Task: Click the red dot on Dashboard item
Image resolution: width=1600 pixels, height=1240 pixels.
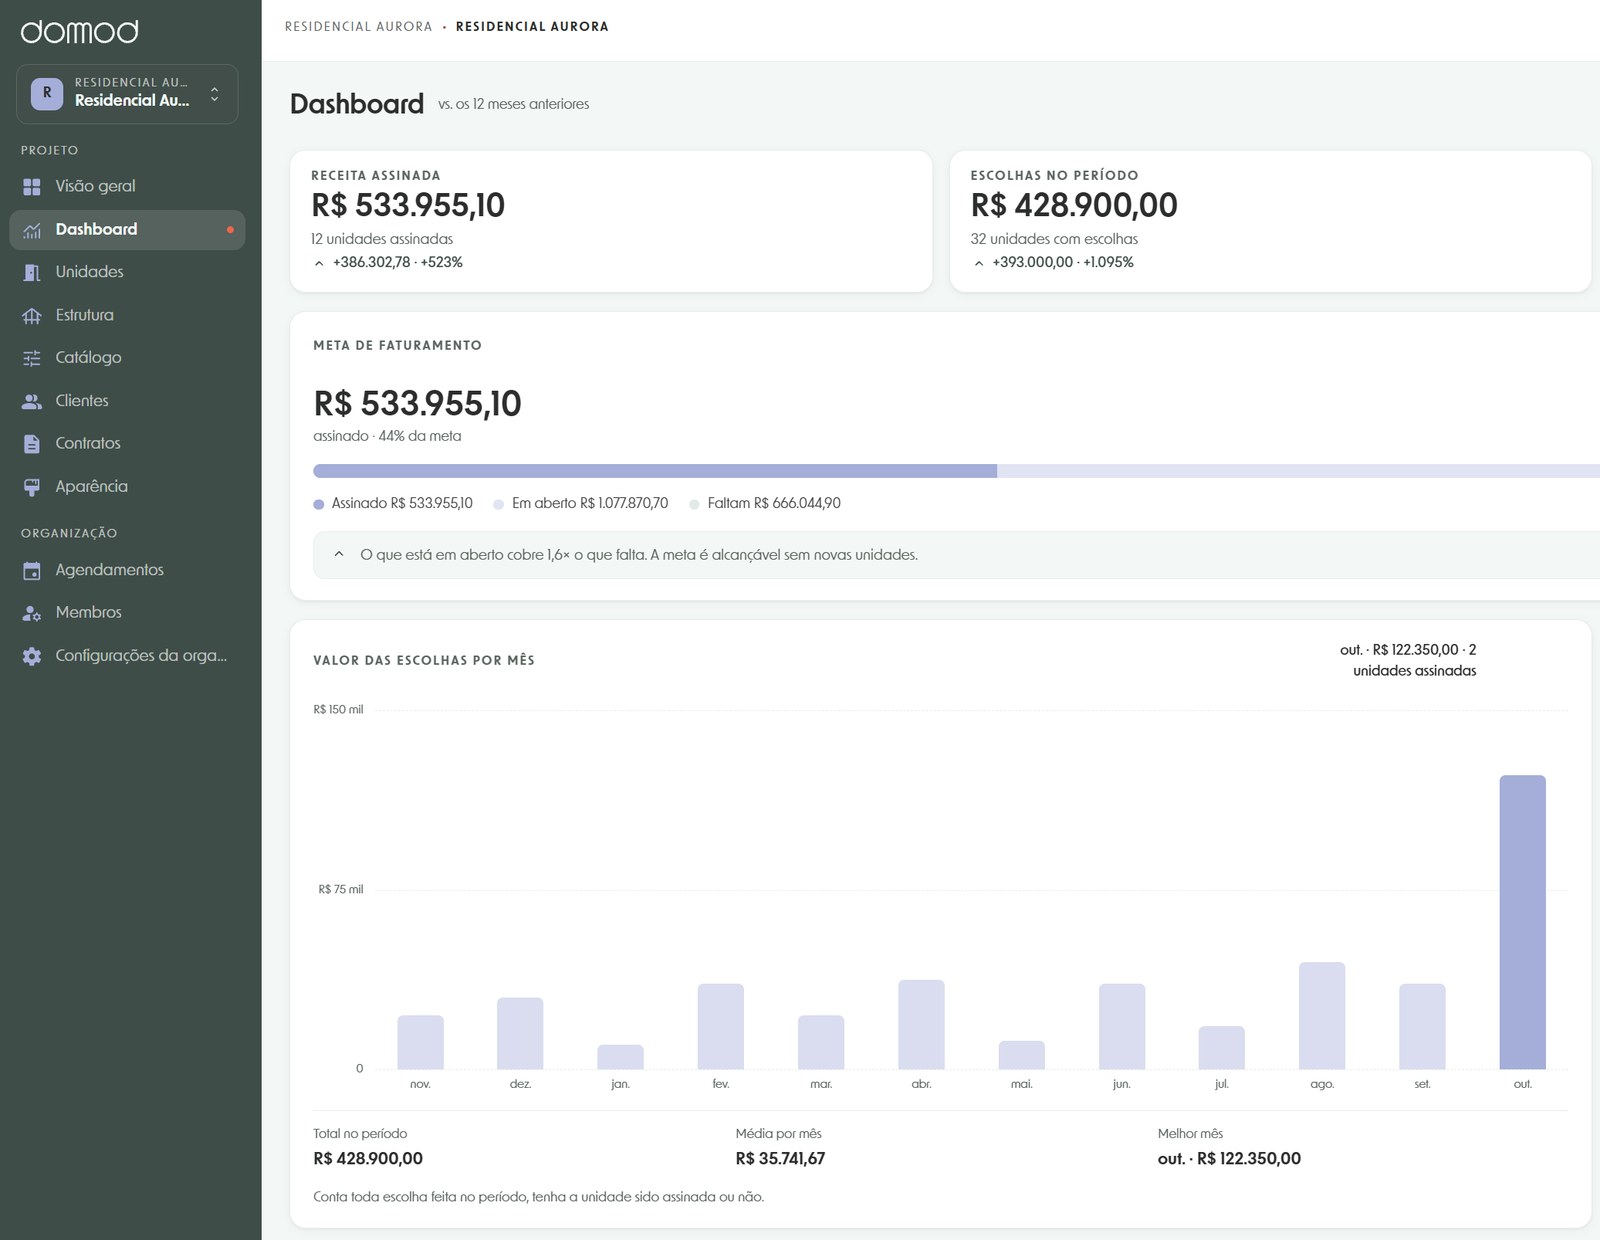Action: coord(230,230)
